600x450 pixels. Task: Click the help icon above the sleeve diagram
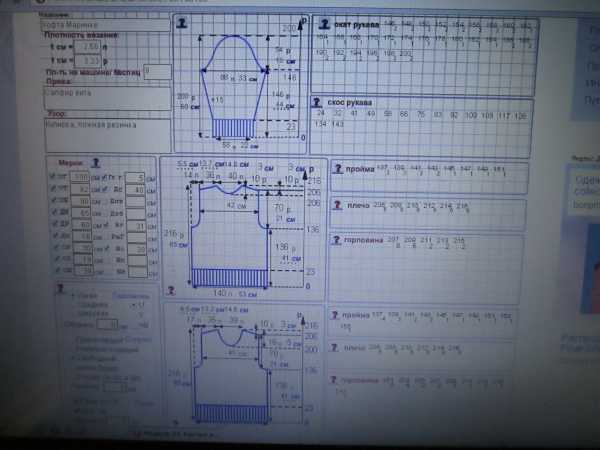[183, 22]
